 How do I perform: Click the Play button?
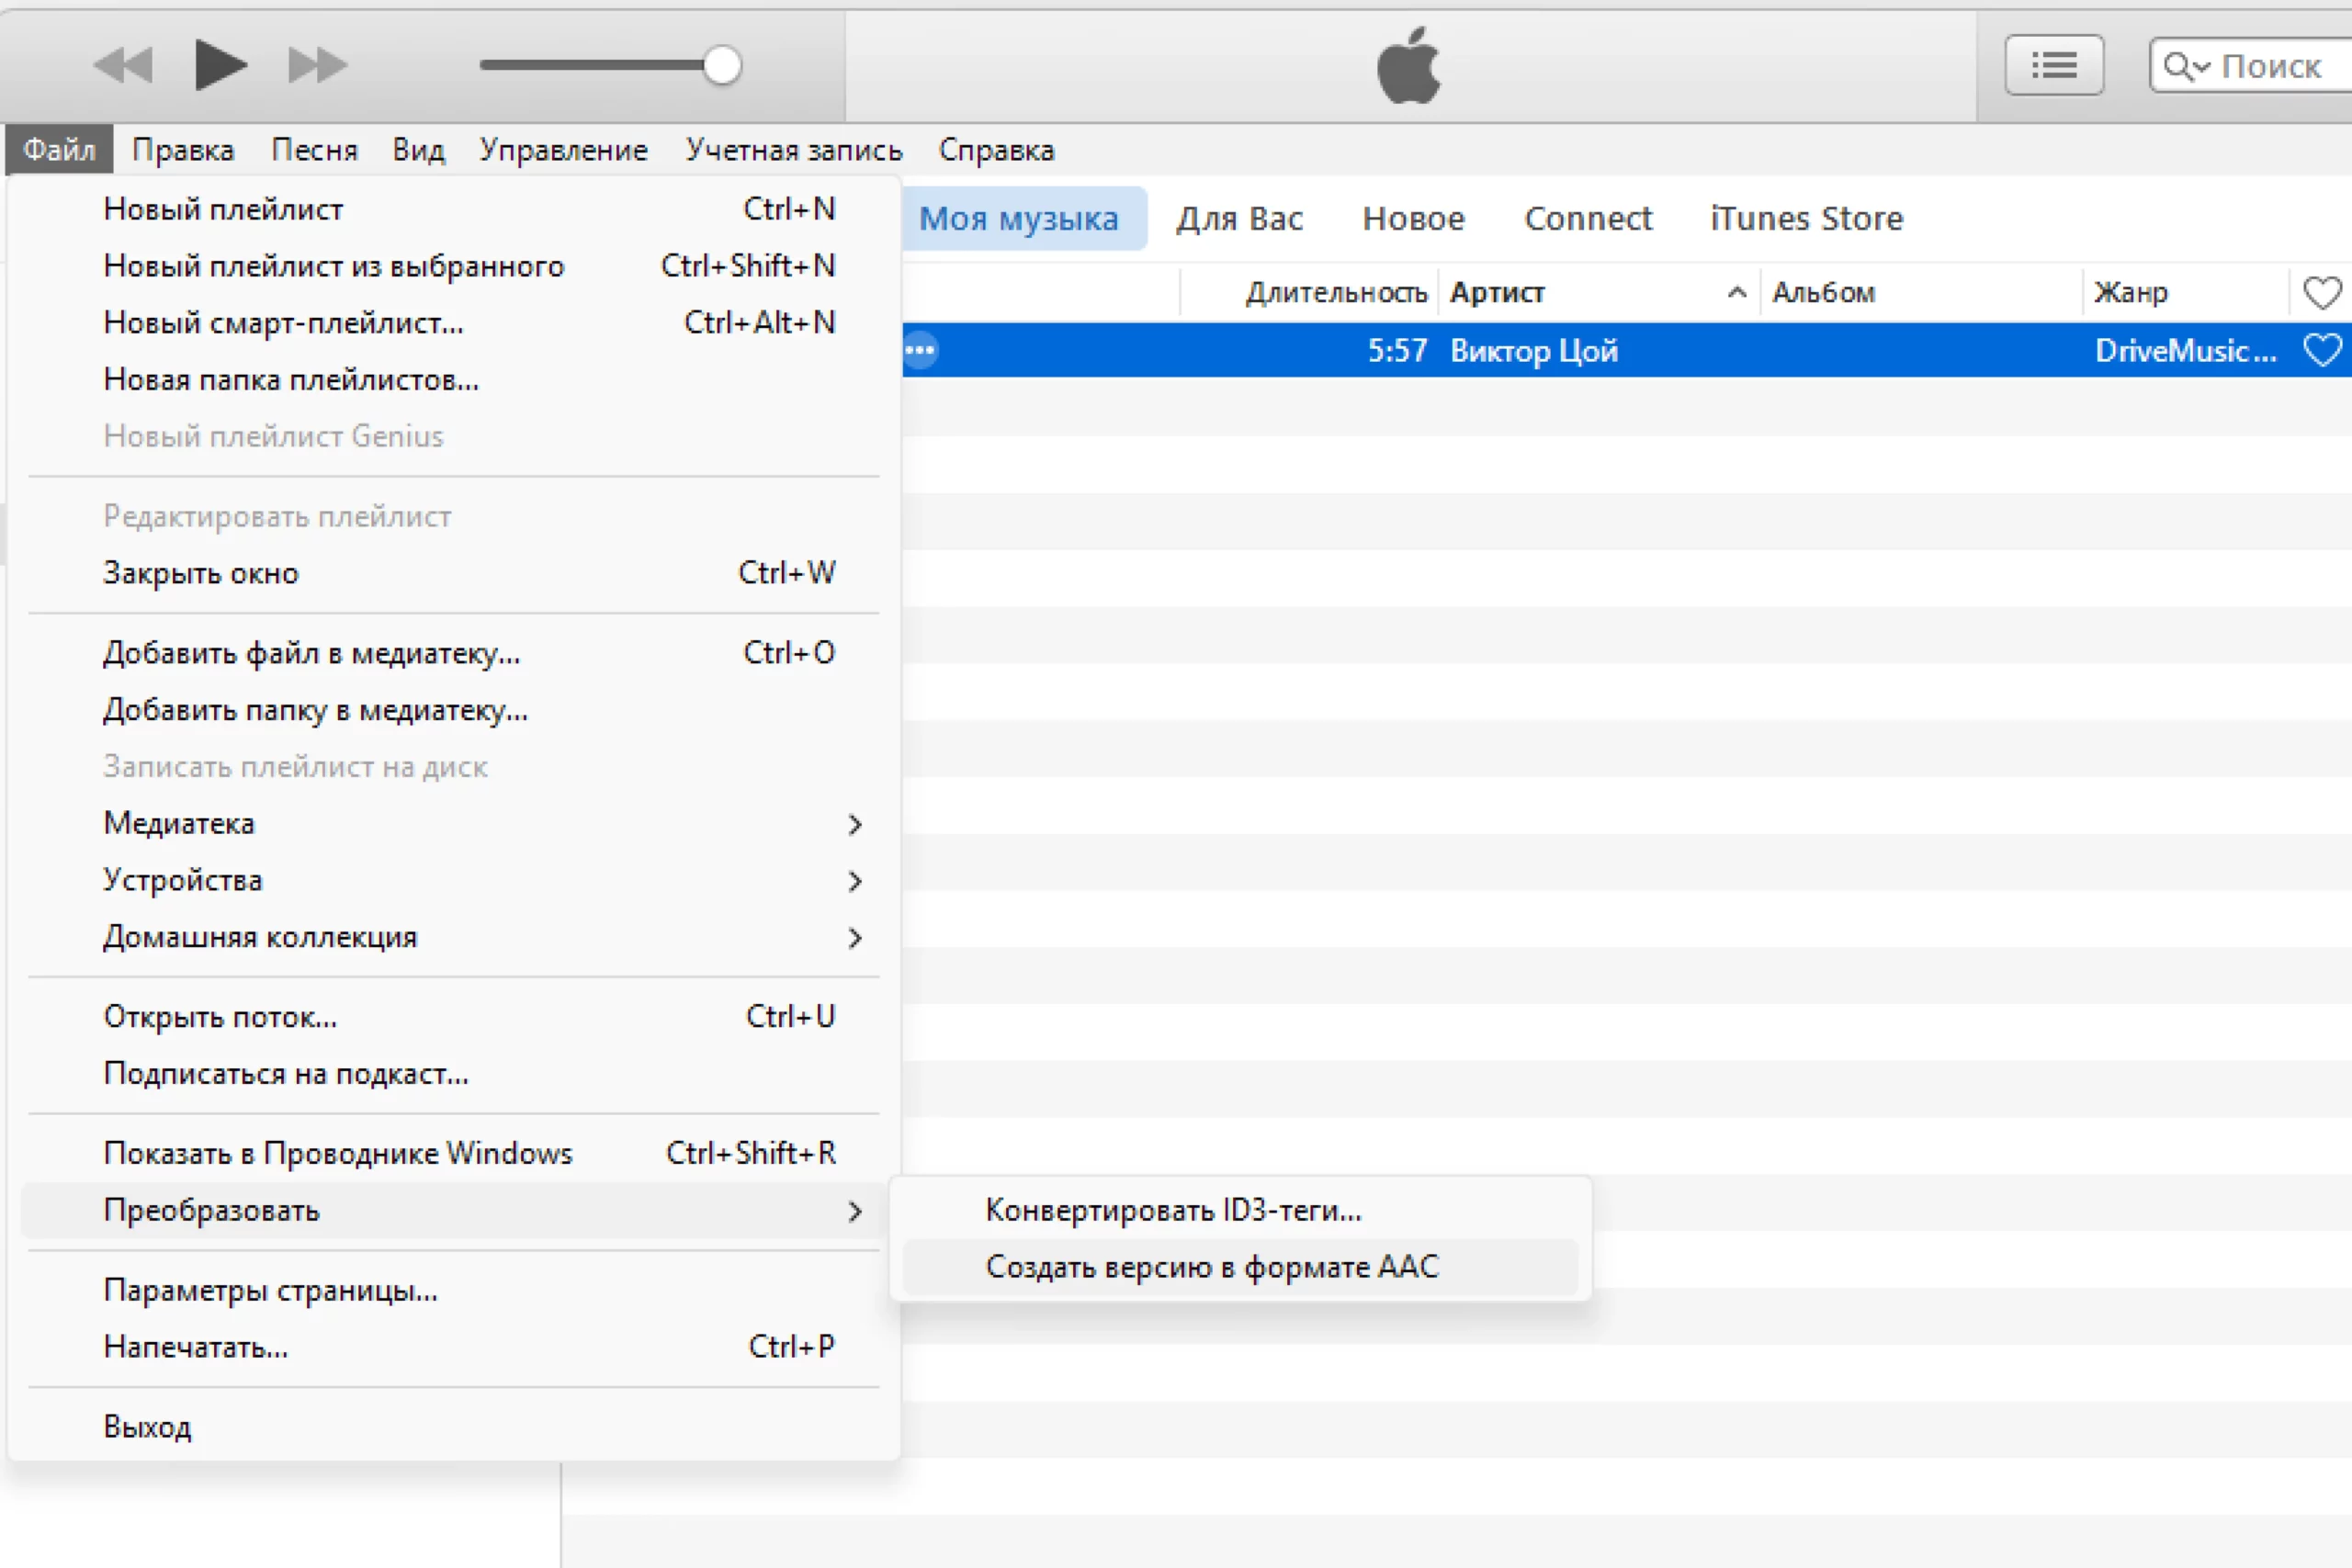click(219, 66)
